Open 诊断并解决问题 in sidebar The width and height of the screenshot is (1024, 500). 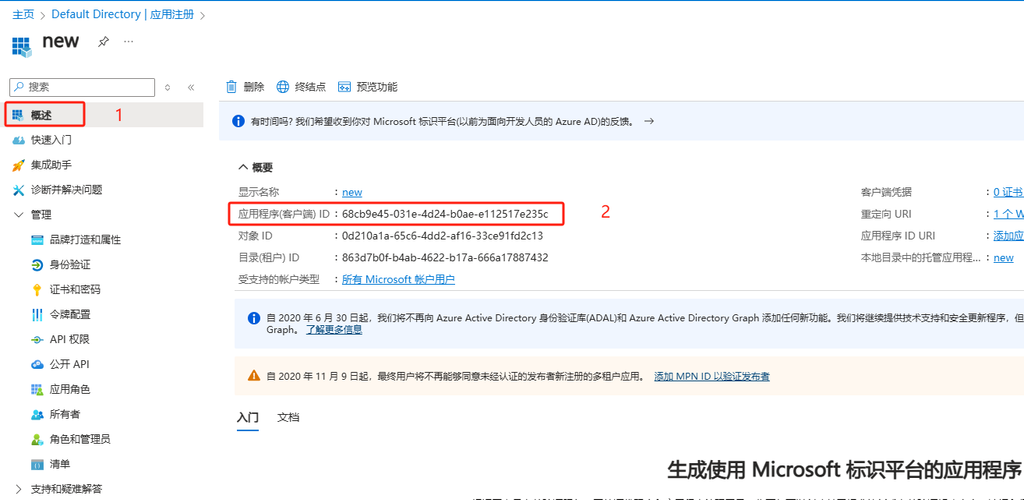(66, 190)
